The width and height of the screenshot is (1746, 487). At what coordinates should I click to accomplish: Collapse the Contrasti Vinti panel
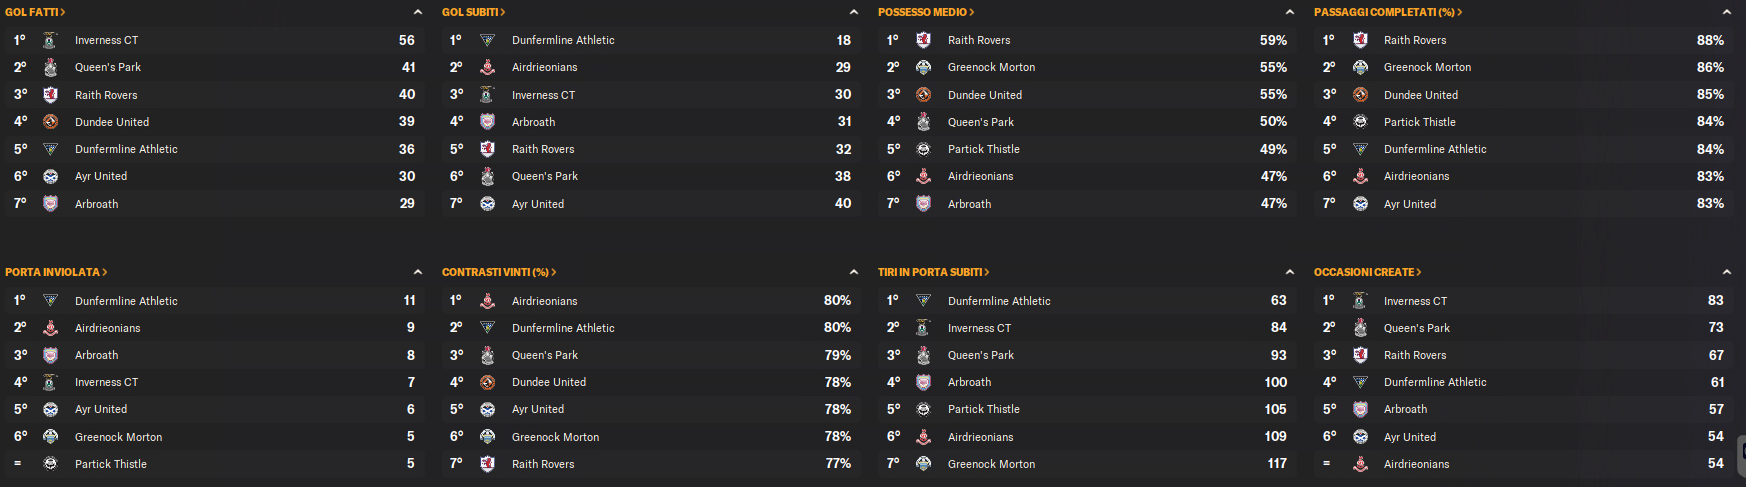pyautogui.click(x=853, y=272)
